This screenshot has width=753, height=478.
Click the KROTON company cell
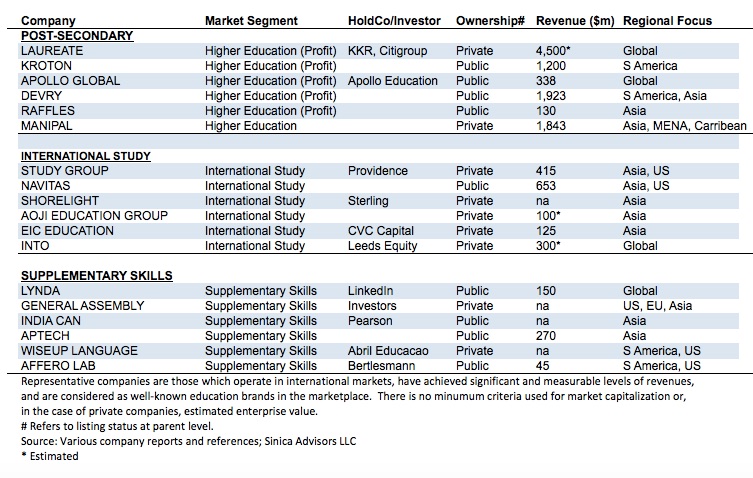click(48, 66)
